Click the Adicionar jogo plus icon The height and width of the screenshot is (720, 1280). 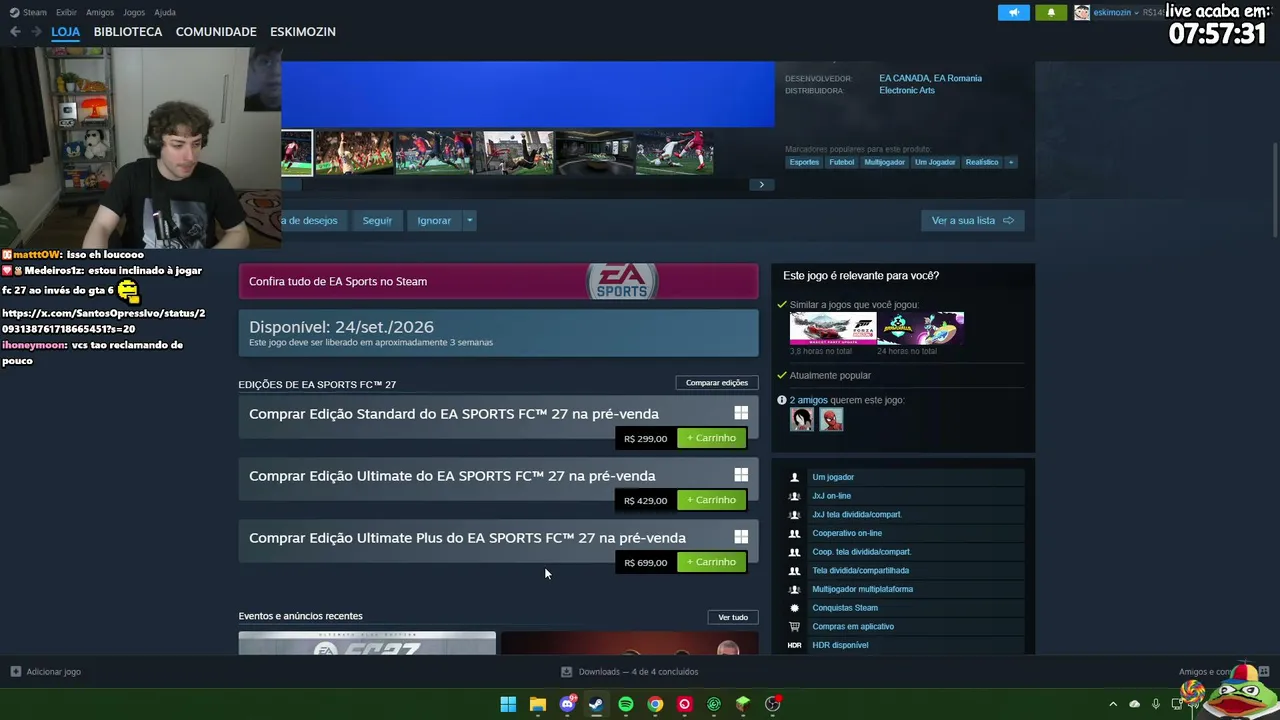click(15, 672)
